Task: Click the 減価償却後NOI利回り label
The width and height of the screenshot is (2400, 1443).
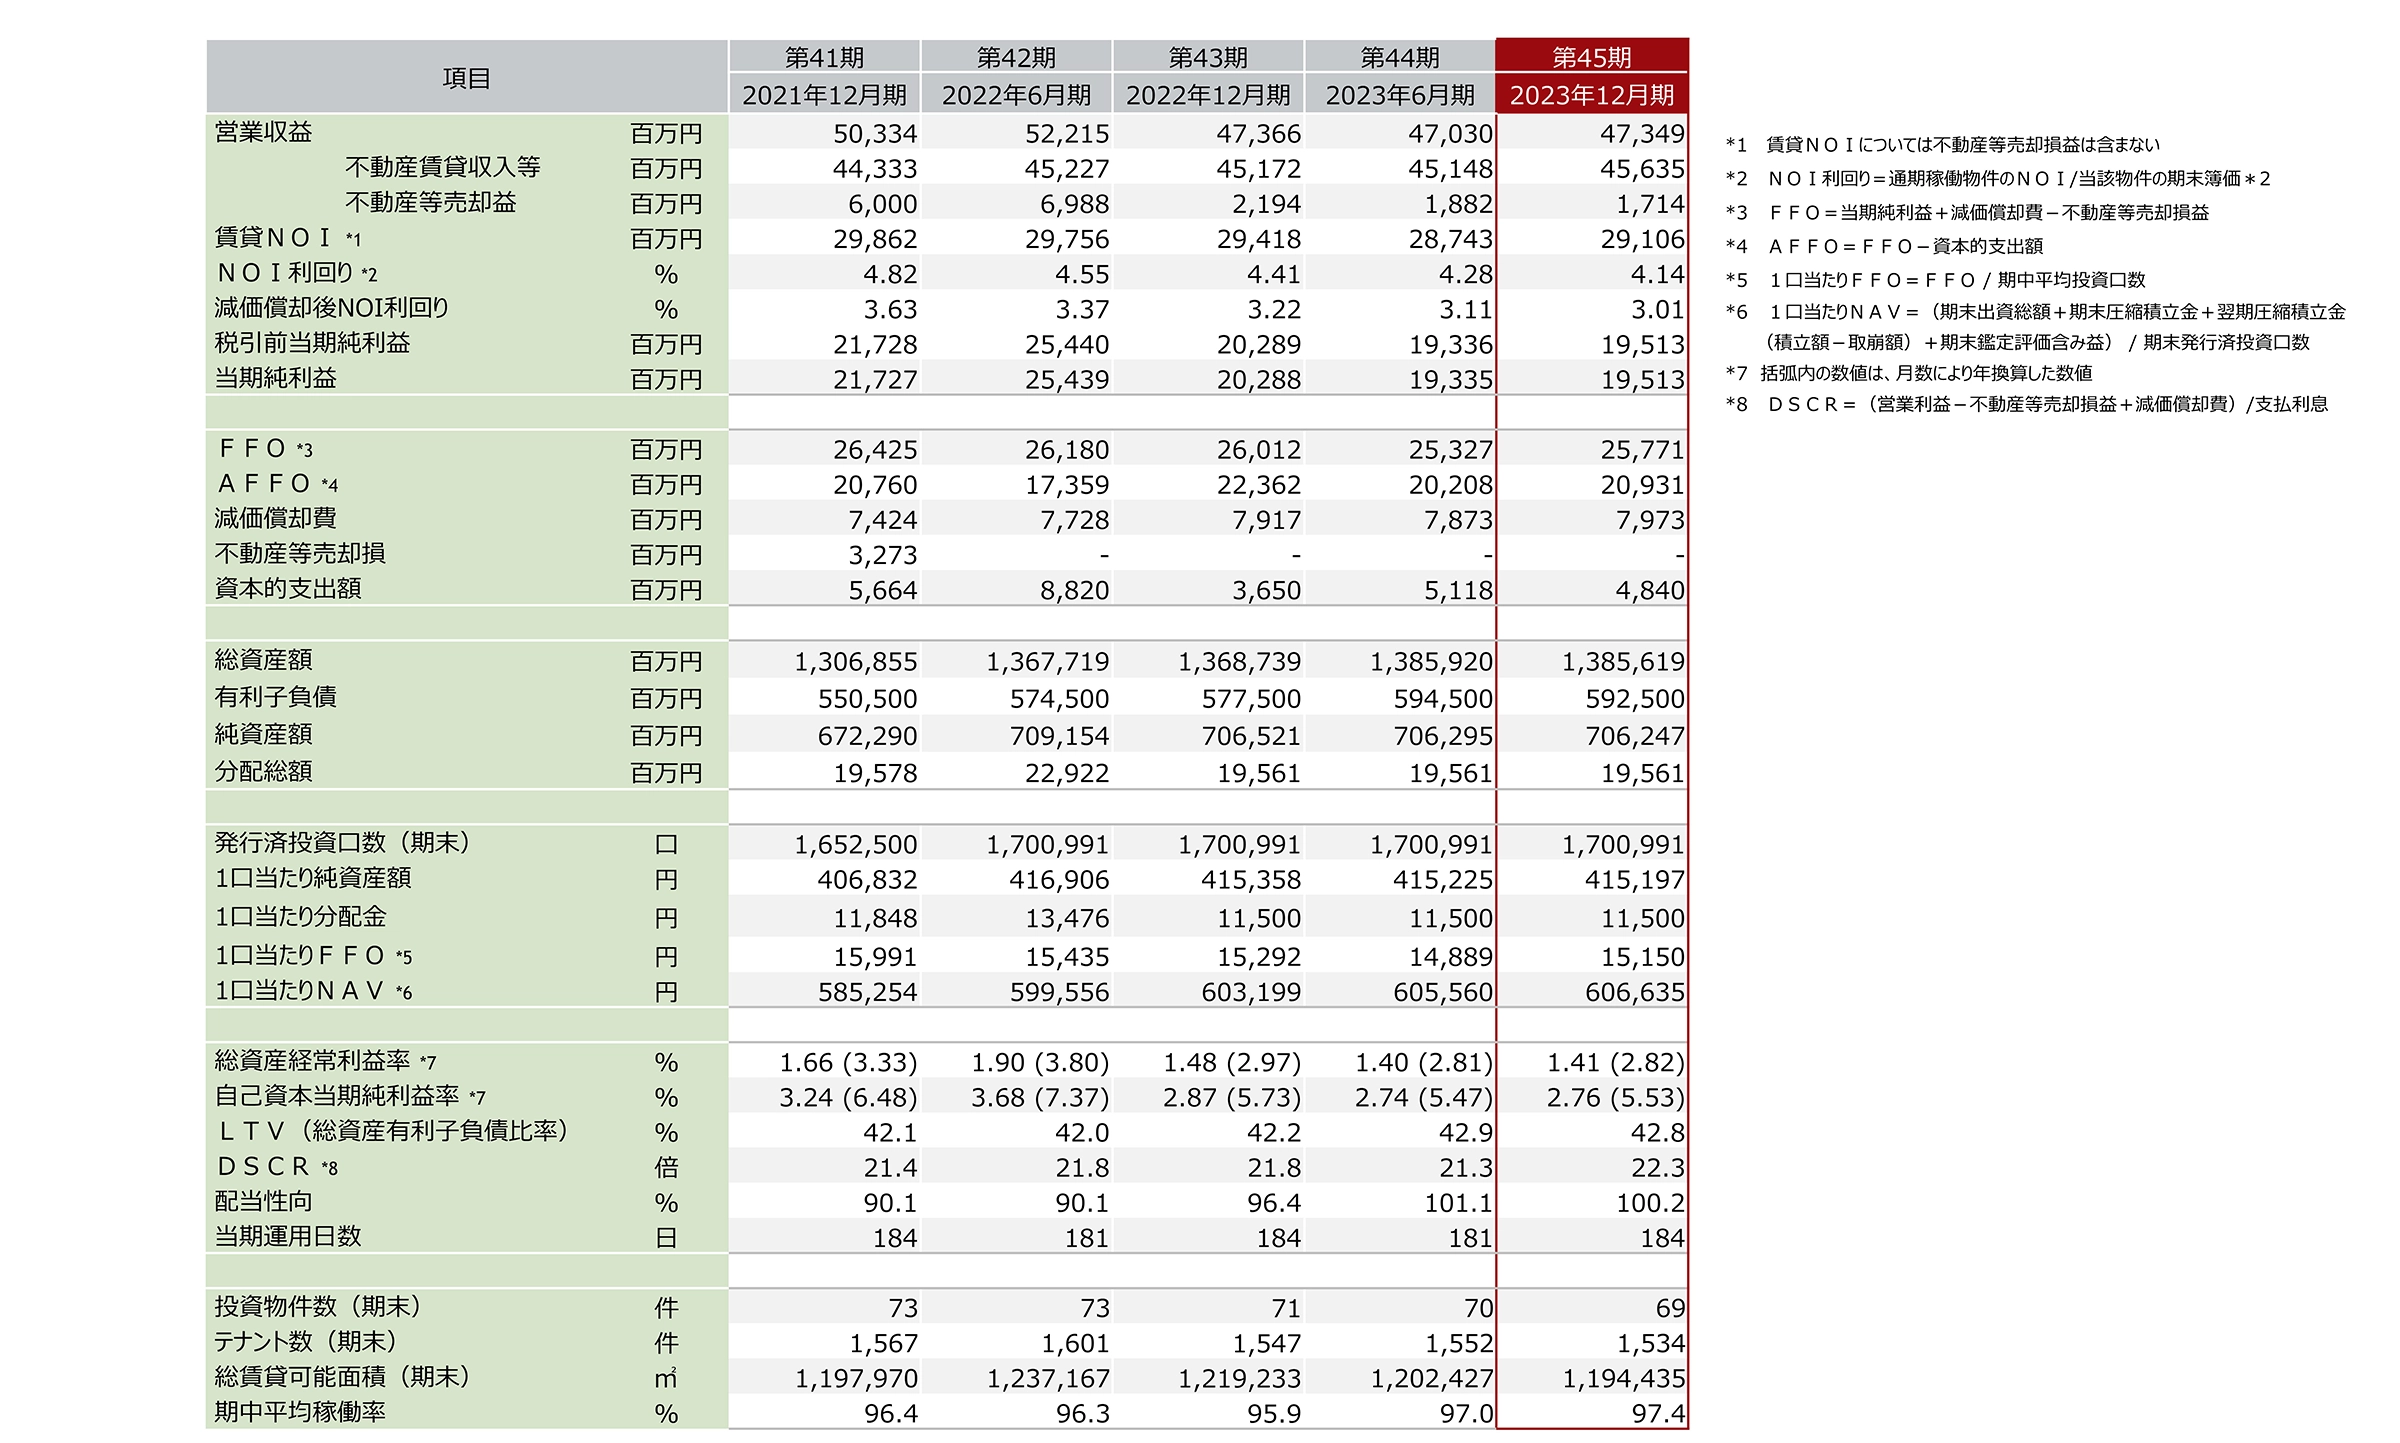Action: (332, 308)
